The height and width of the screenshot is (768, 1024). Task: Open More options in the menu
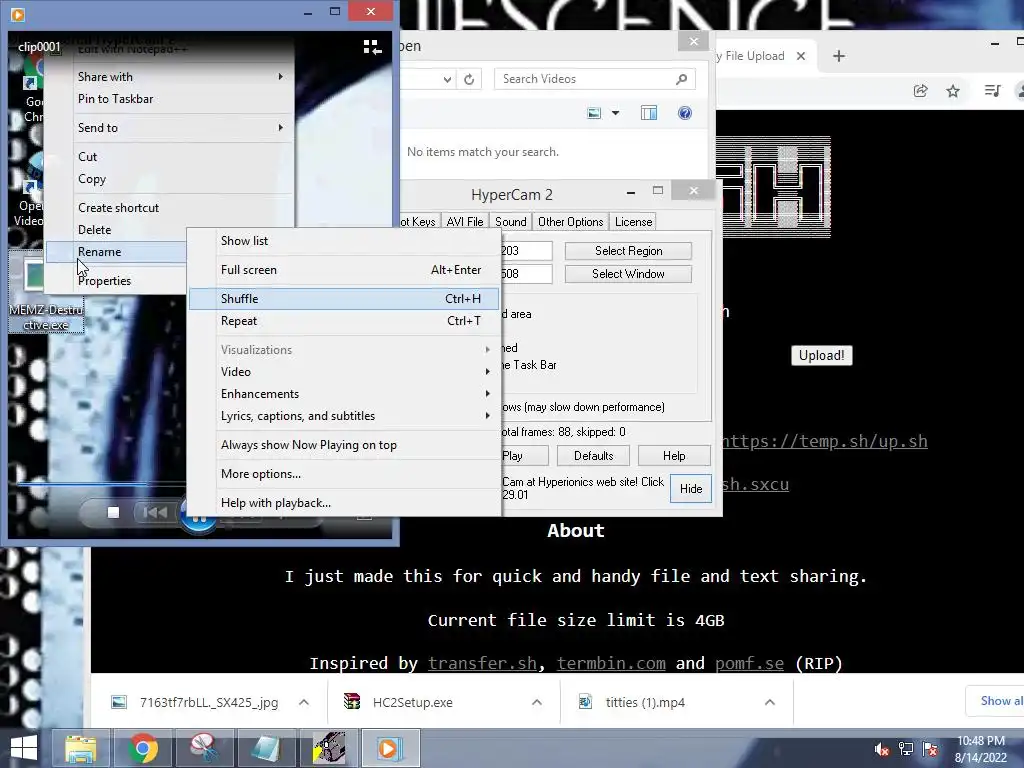[344, 473]
